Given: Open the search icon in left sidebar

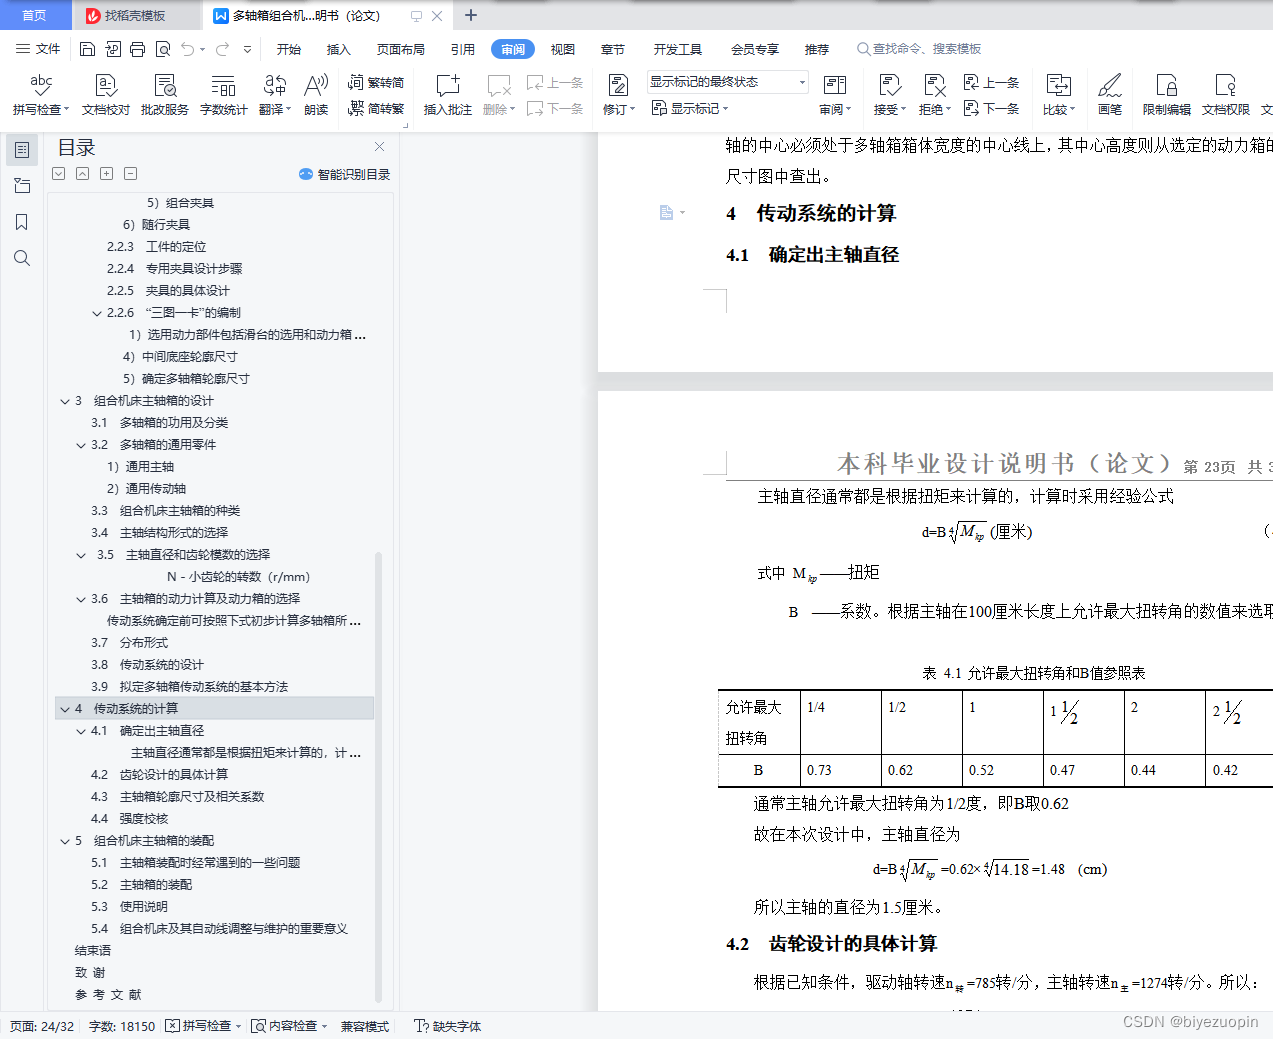Looking at the screenshot, I should 22,258.
